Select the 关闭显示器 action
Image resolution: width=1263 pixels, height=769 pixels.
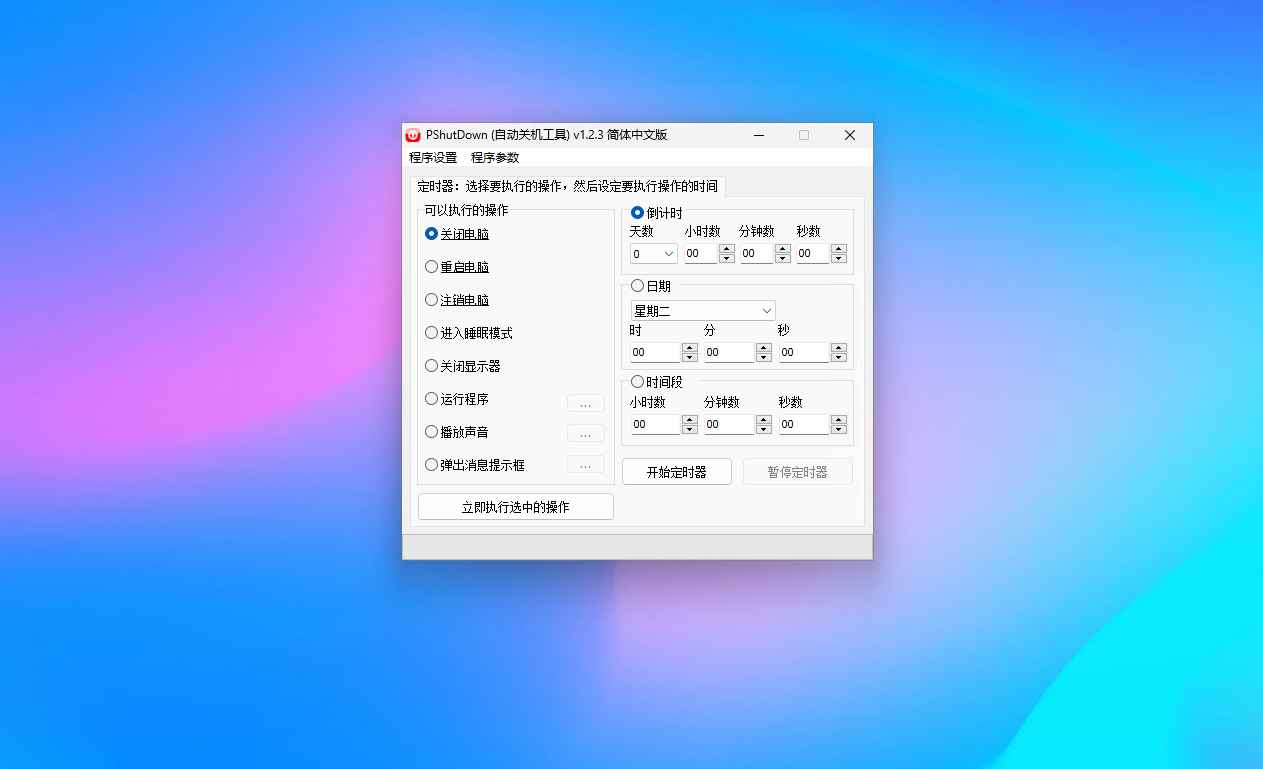(430, 366)
